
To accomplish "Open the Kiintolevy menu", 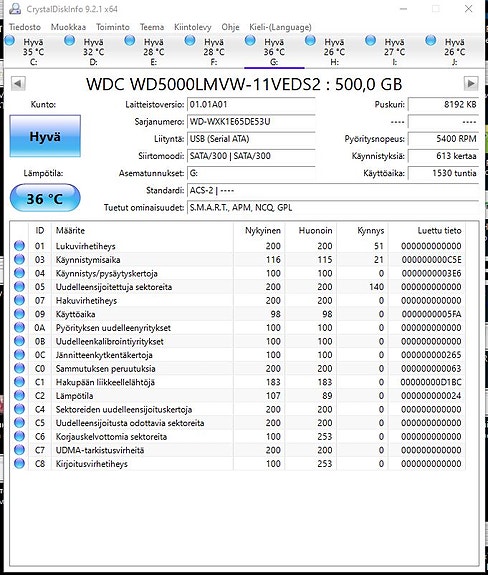I will [x=192, y=27].
